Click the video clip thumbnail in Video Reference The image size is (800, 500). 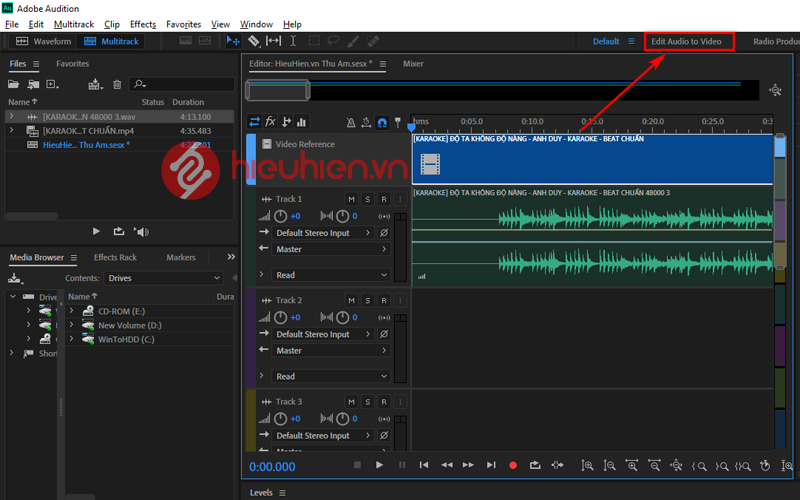(x=430, y=164)
